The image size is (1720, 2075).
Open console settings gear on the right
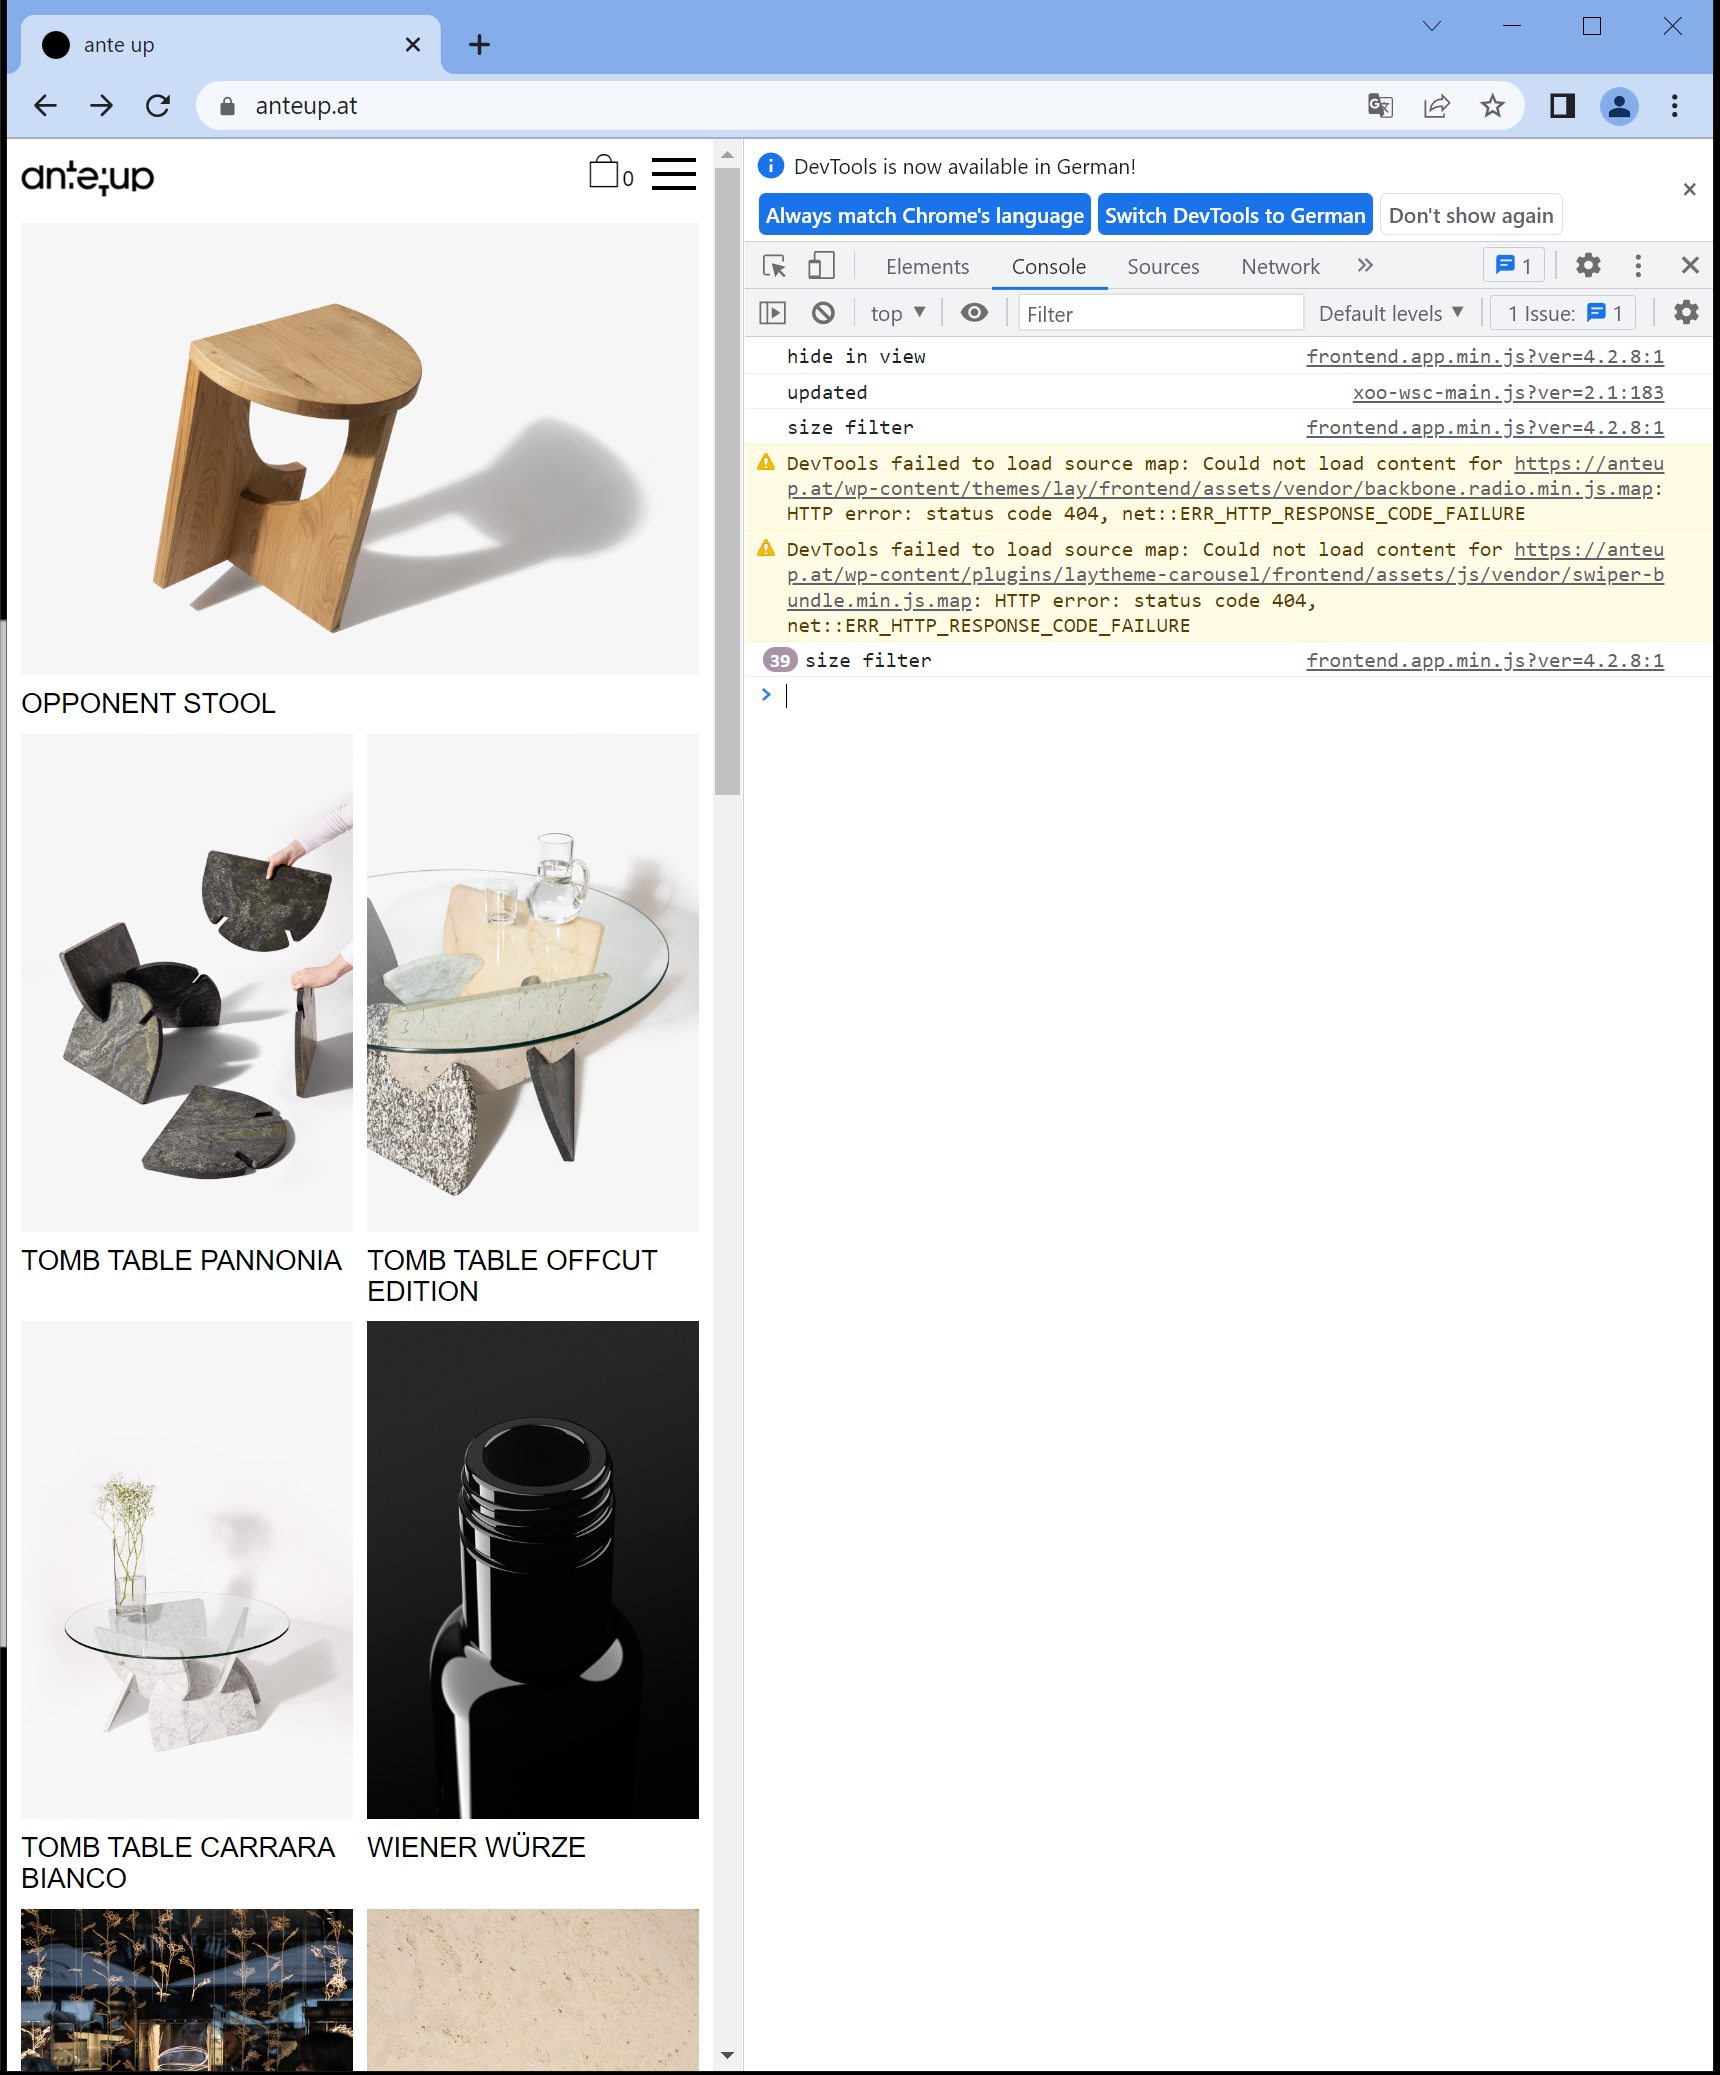[1685, 312]
